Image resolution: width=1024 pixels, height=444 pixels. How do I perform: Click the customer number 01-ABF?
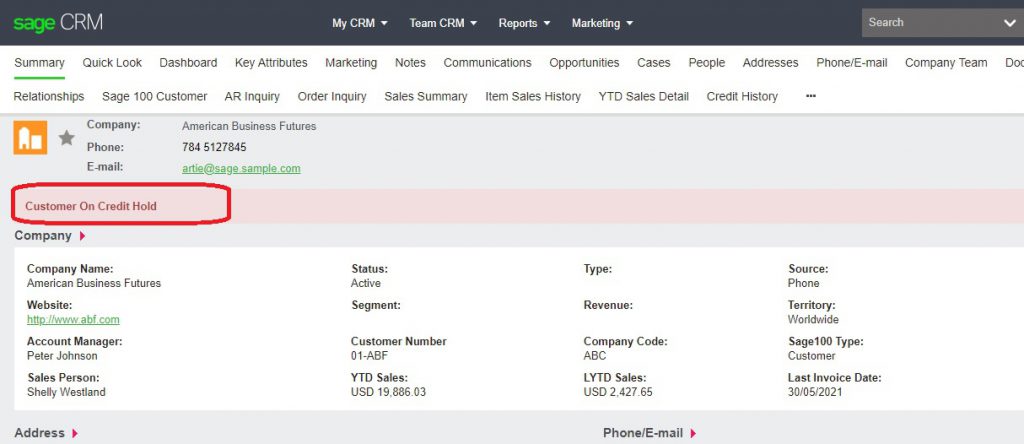pyautogui.click(x=370, y=356)
